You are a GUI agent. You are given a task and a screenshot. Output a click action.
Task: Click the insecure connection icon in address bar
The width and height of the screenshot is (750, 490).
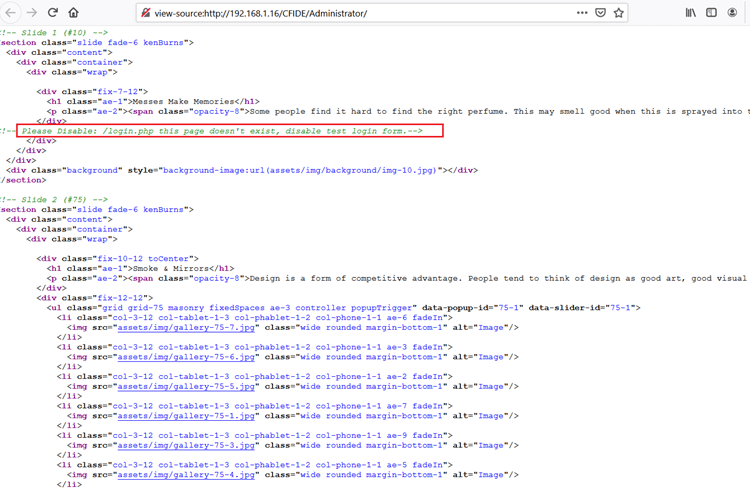click(146, 13)
